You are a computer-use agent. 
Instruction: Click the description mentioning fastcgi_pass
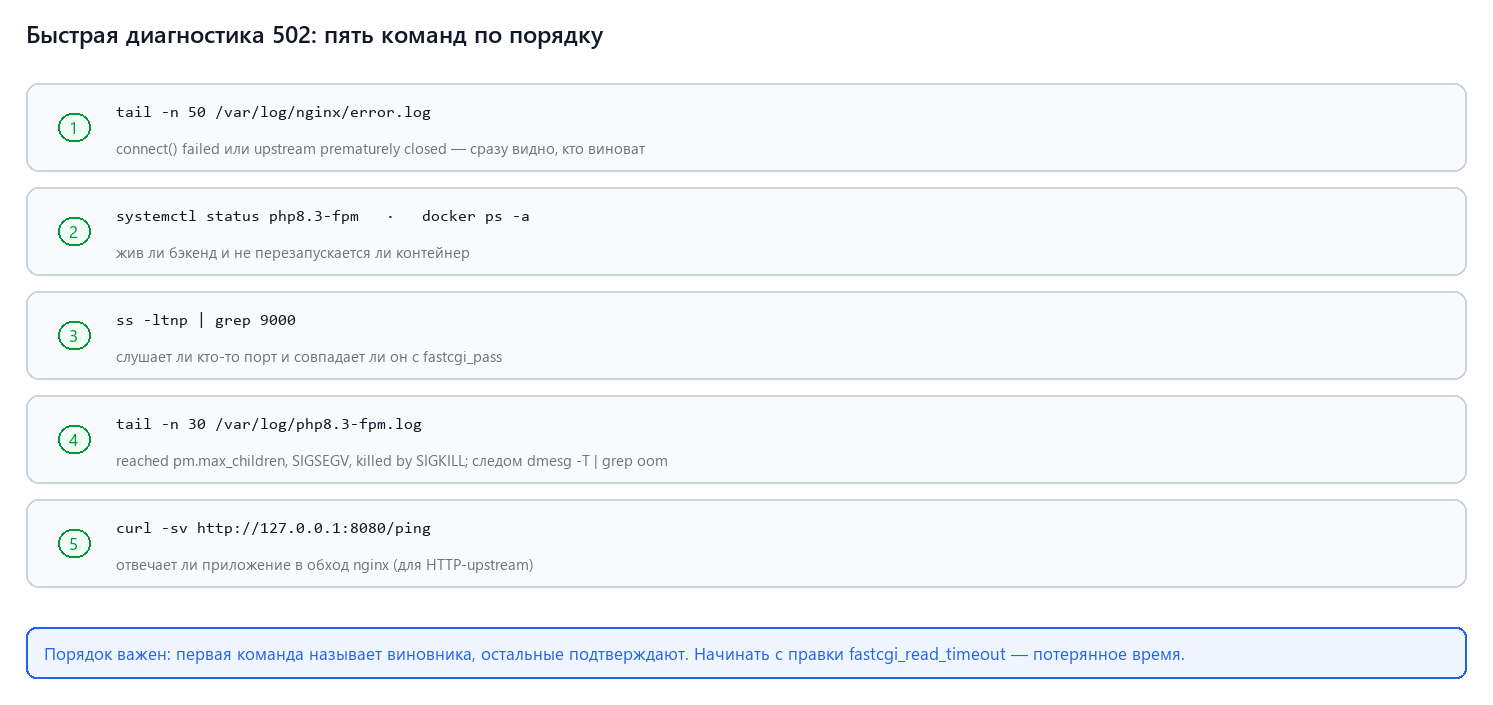pos(309,357)
